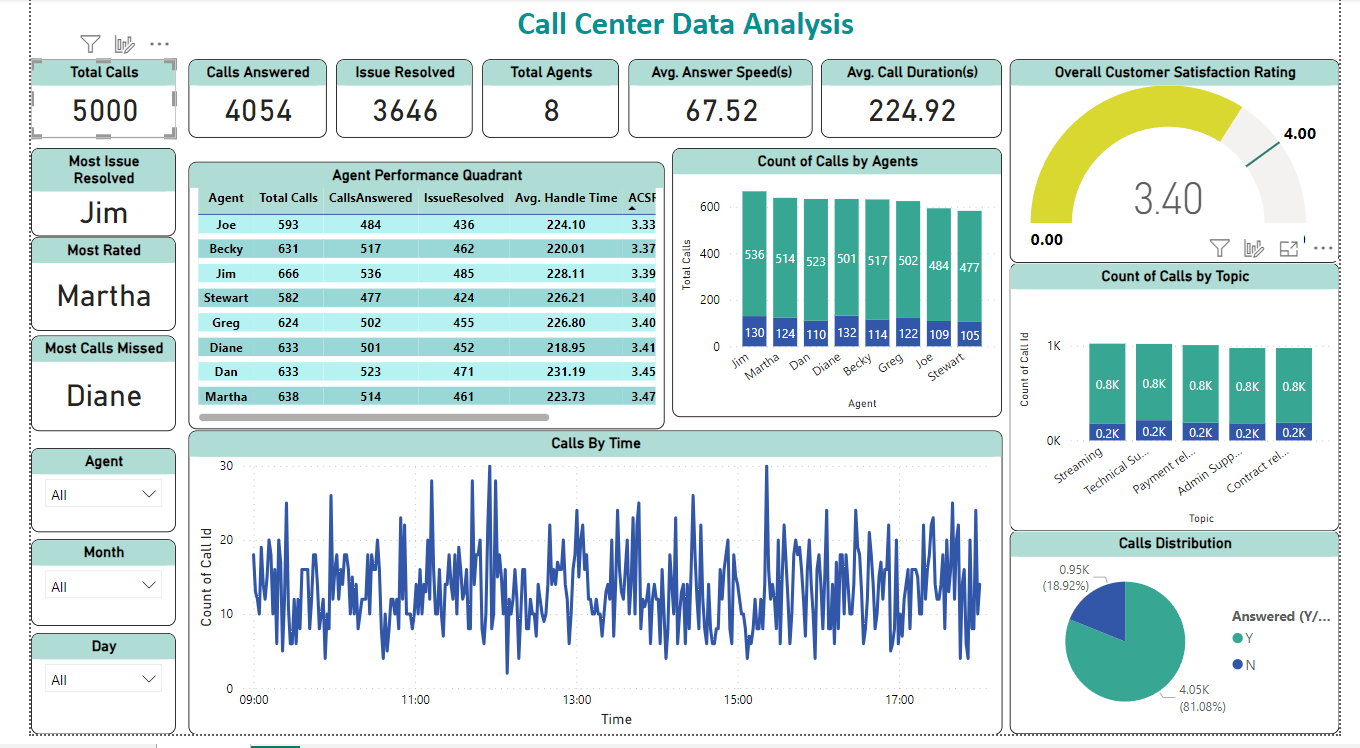The height and width of the screenshot is (748, 1360).
Task: Click personalize visual icon on satisfaction gauge
Action: click(1254, 248)
